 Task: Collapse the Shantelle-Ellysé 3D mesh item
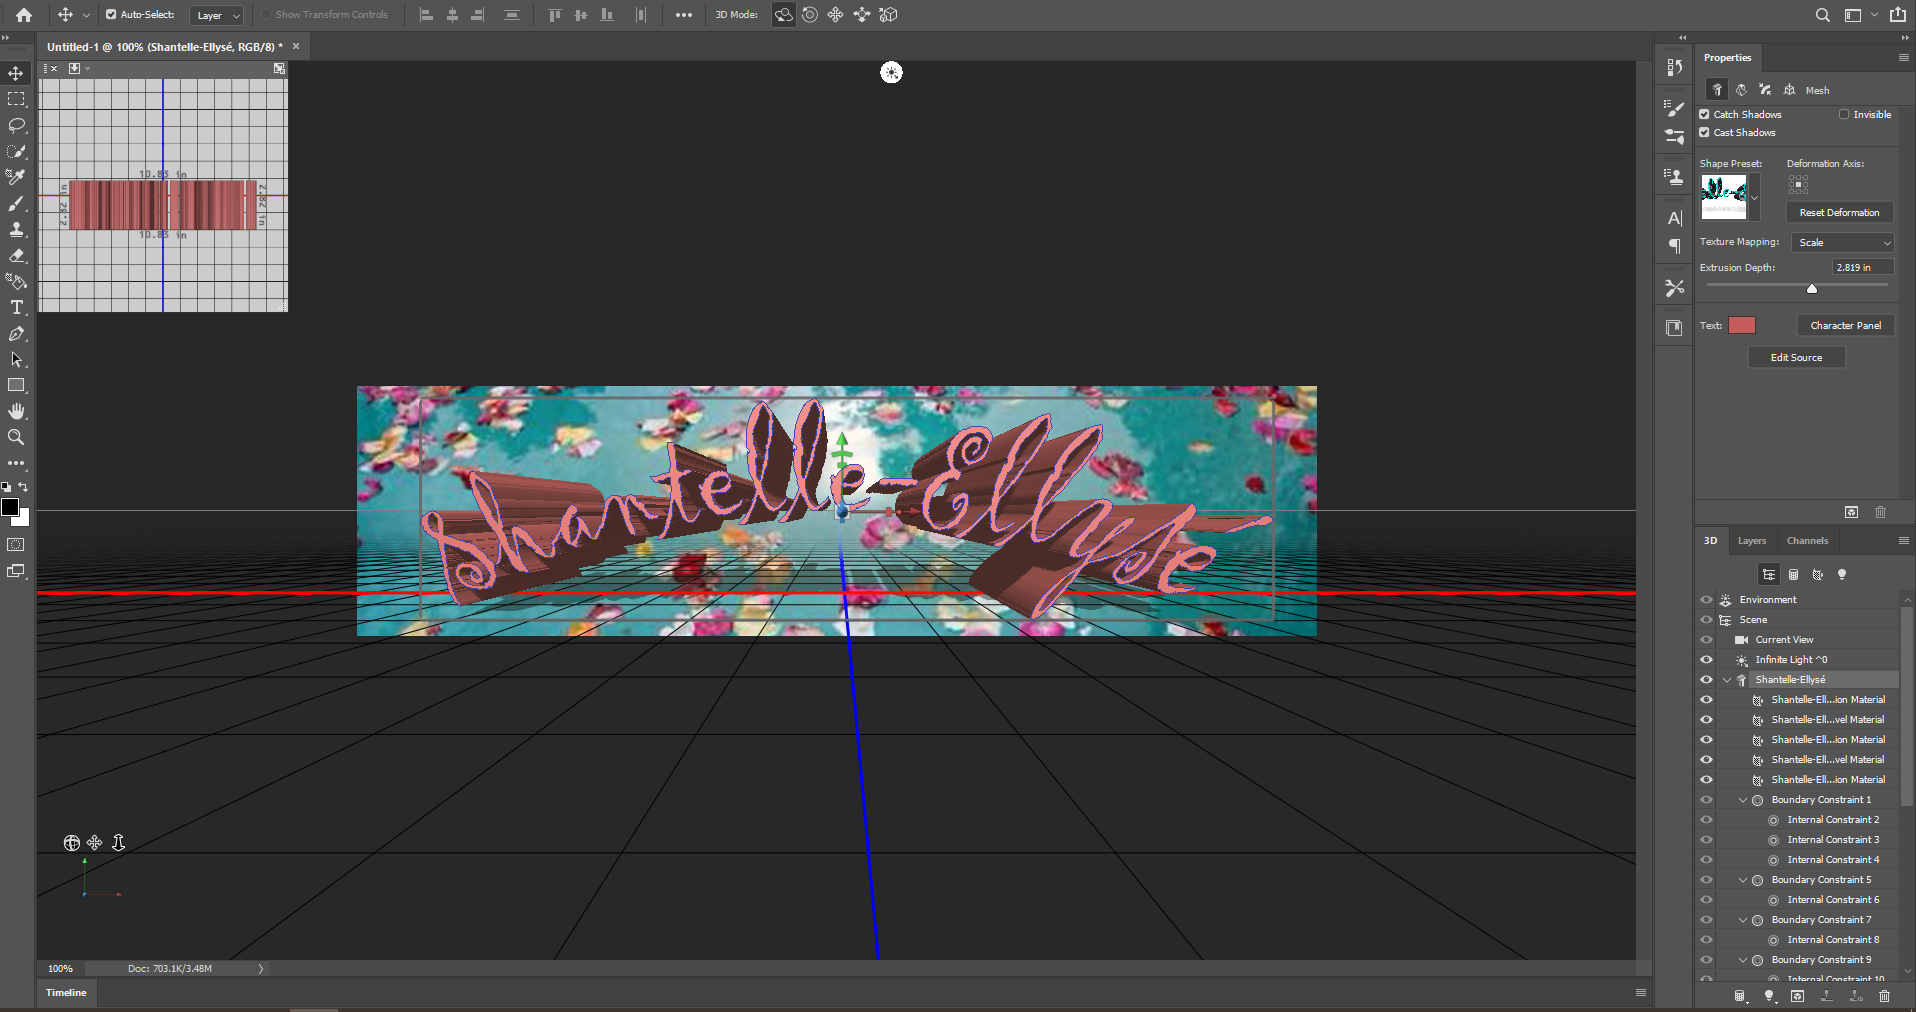(x=1727, y=680)
